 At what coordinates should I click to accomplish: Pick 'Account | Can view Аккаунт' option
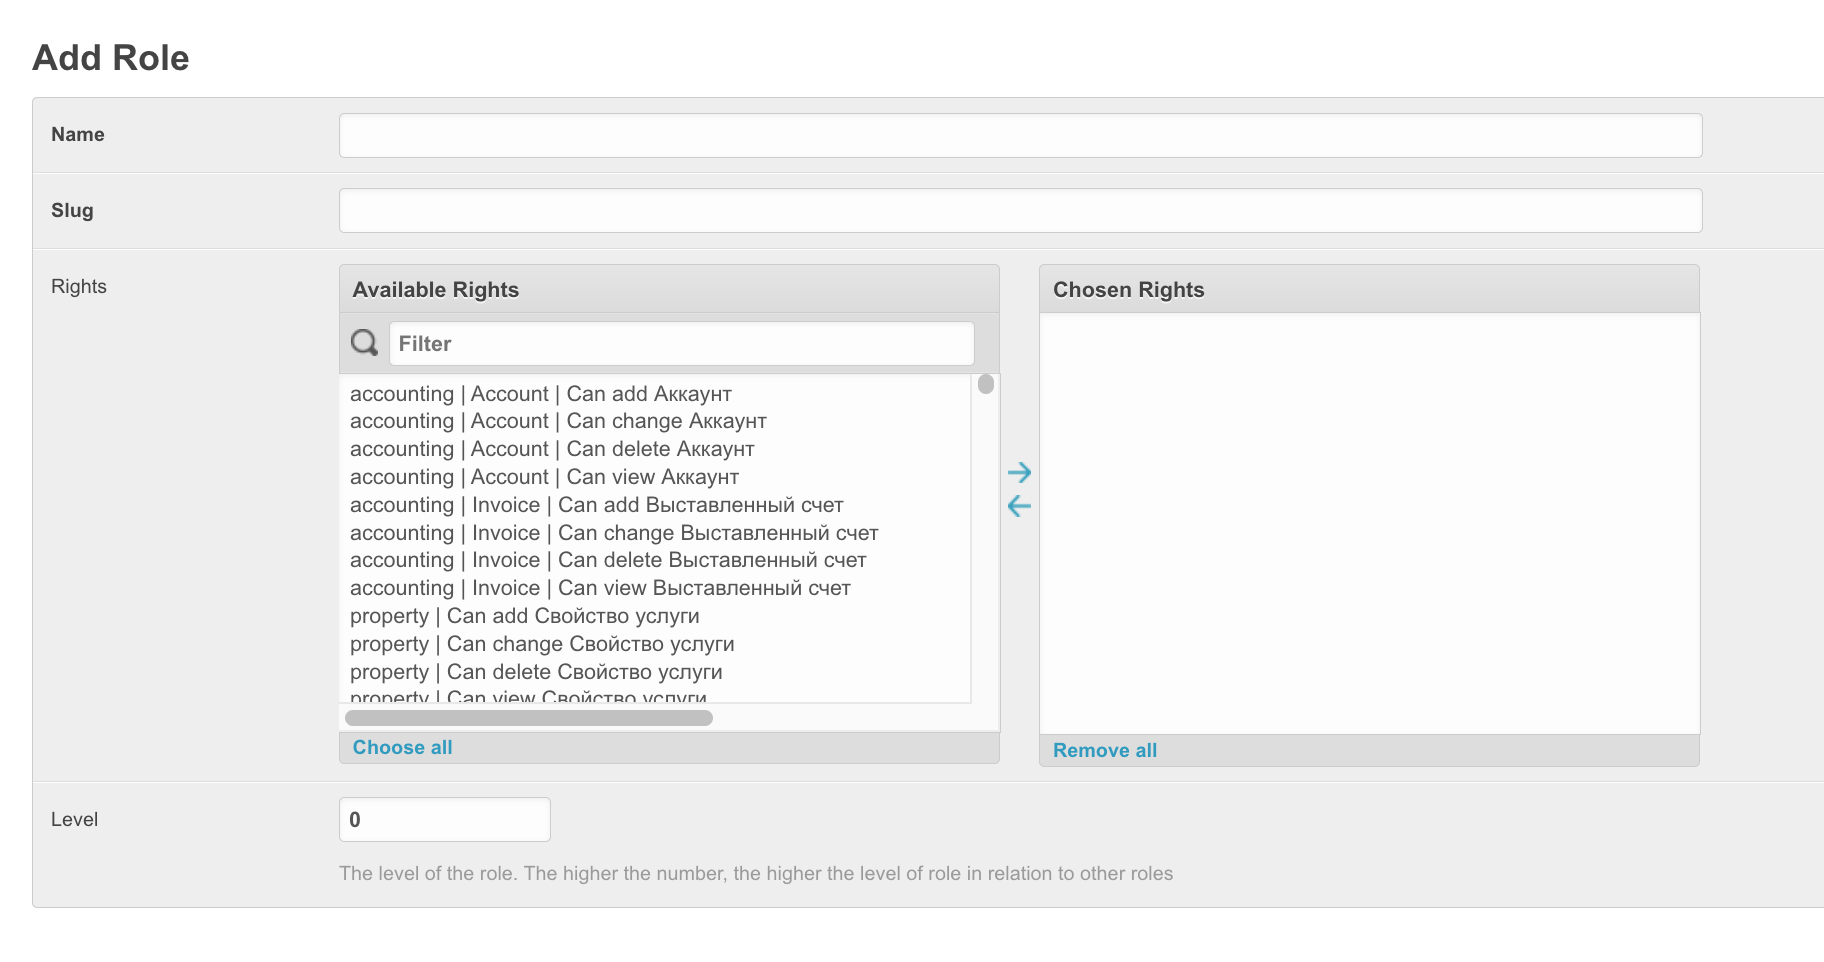[544, 477]
